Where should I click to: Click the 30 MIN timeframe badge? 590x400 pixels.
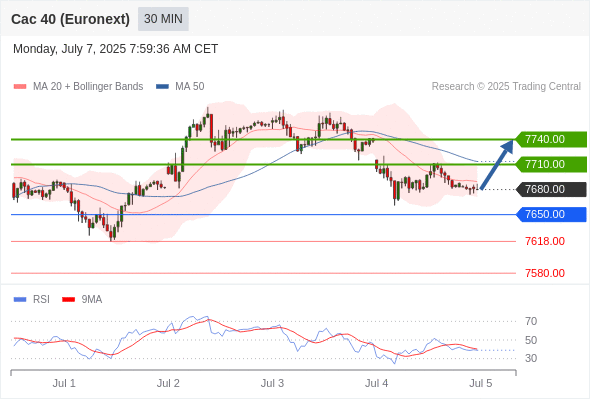pos(163,19)
